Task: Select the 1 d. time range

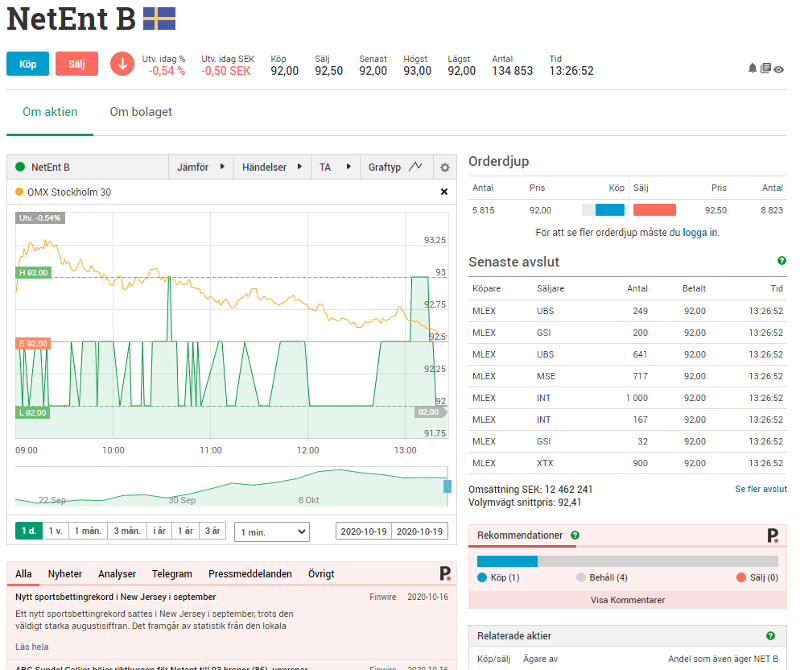Action: click(29, 531)
